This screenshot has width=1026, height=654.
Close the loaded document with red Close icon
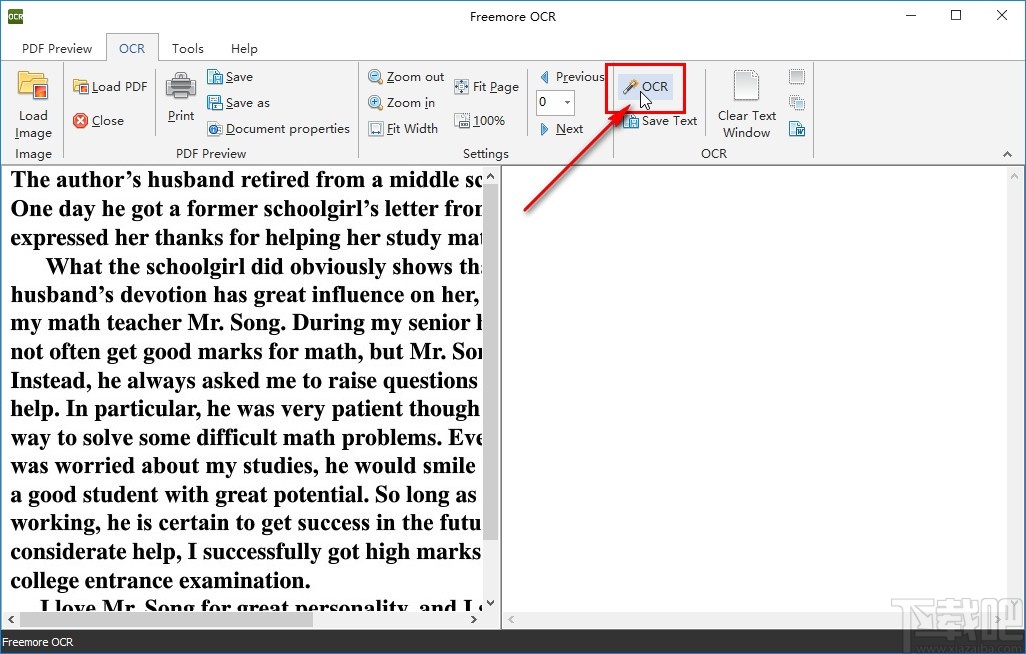[80, 120]
